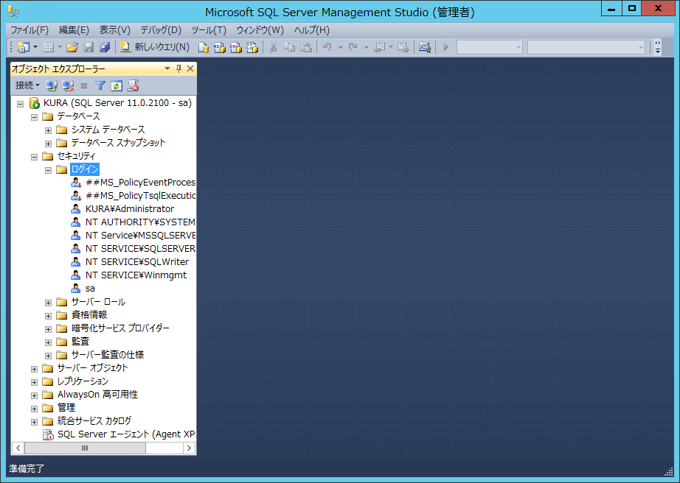
Task: Close the オブジェクト エクスプローラー panel
Action: 190,69
